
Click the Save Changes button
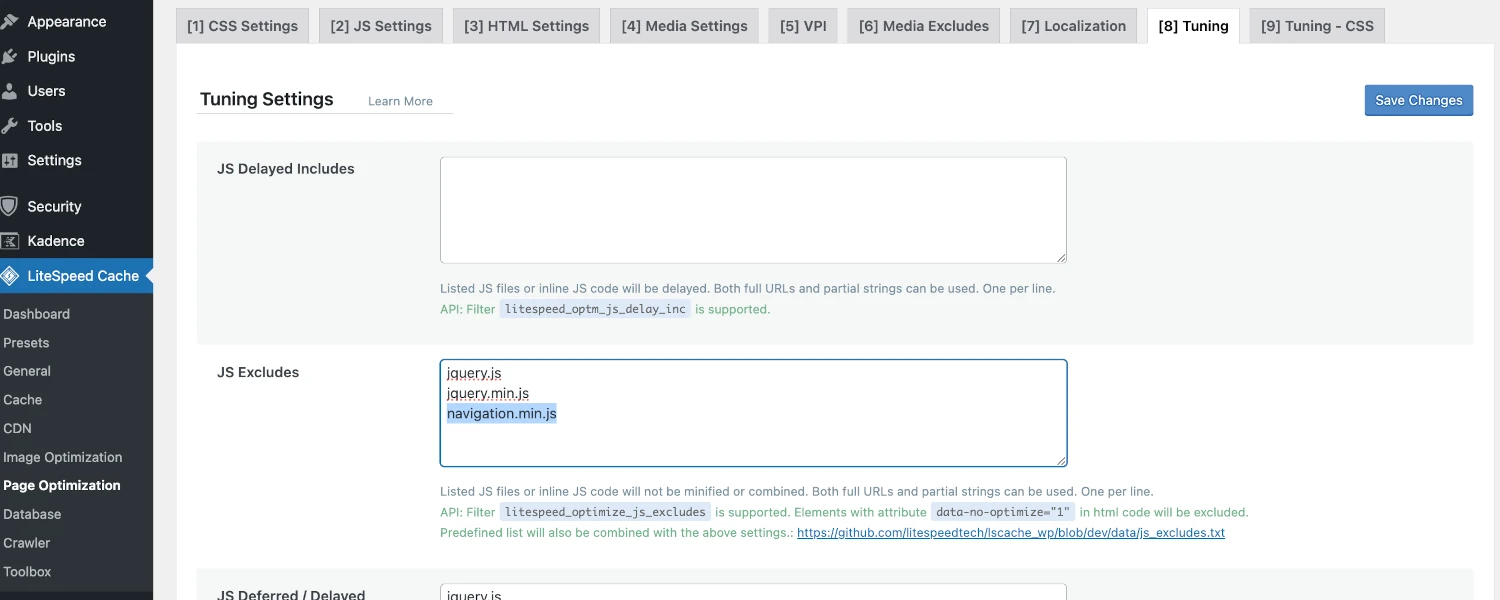tap(1418, 100)
